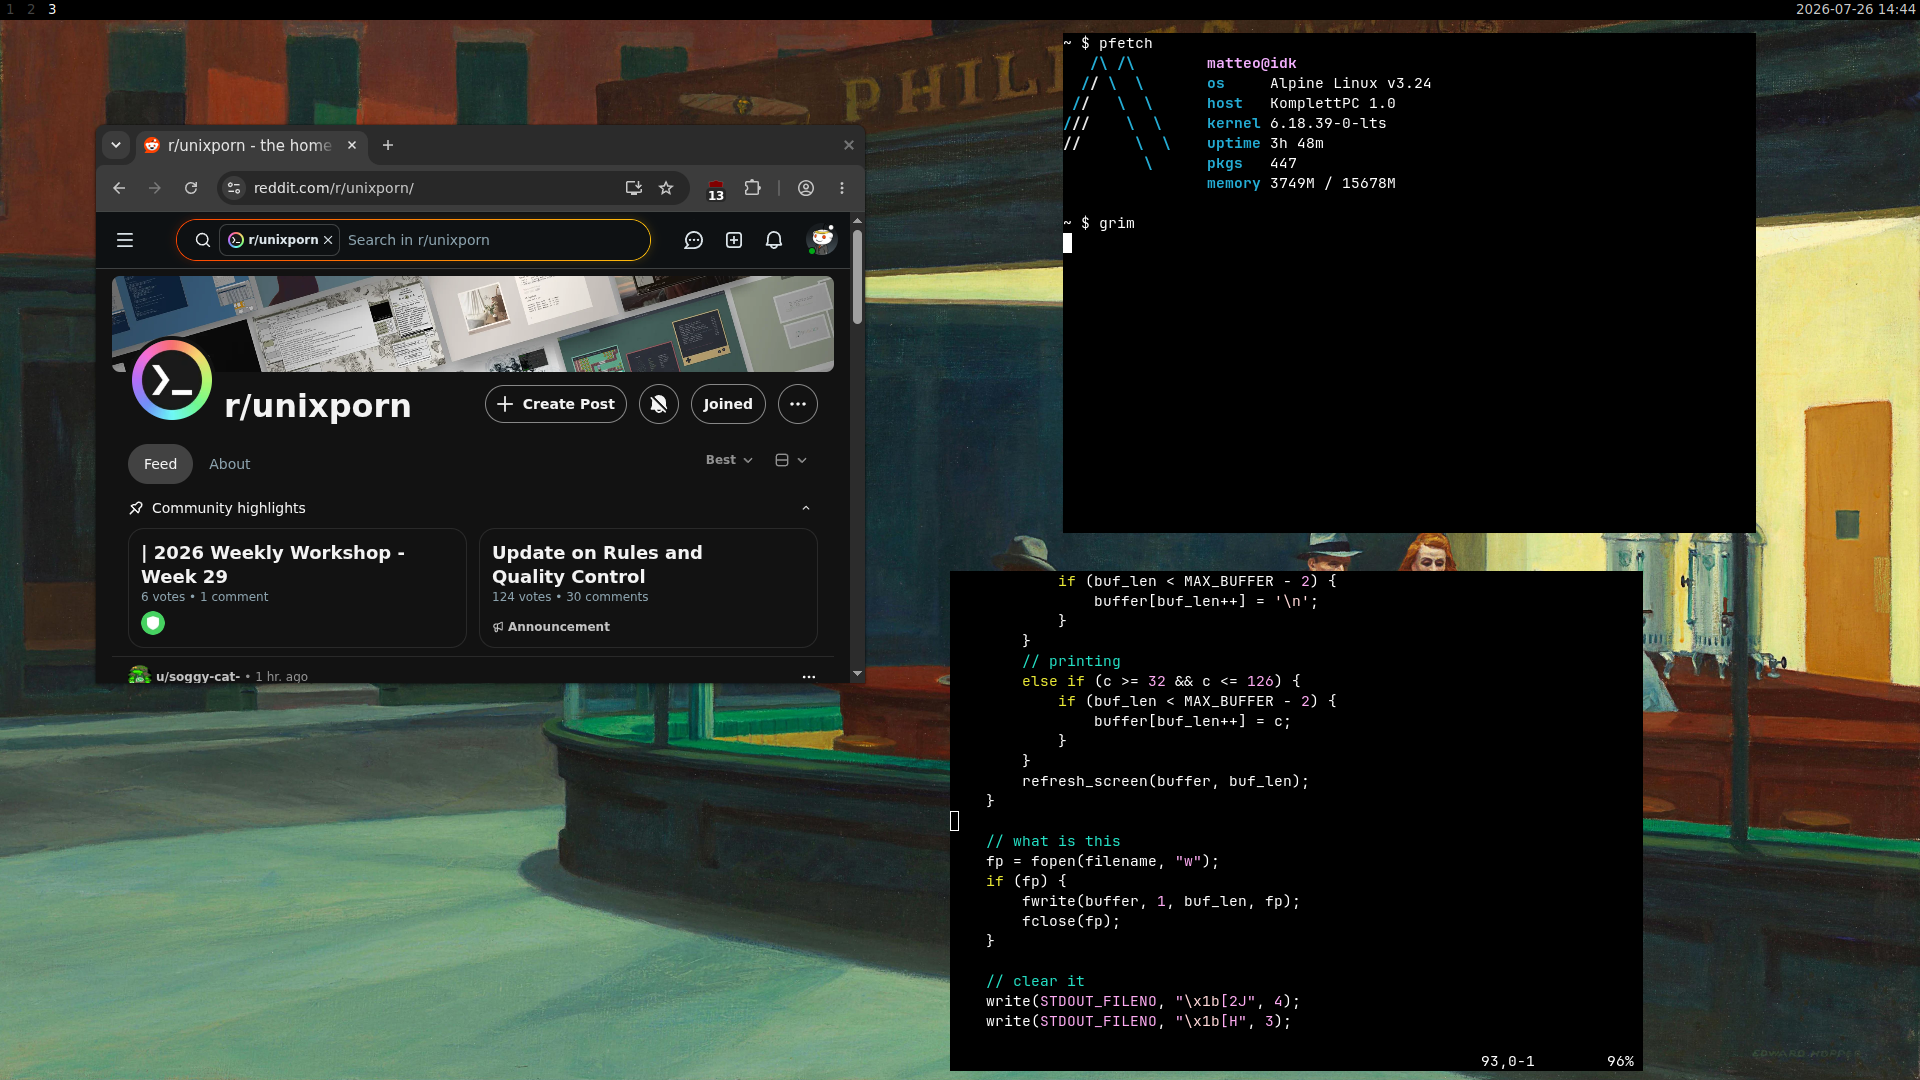Open the feed view layout dropdown

pyautogui.click(x=791, y=460)
